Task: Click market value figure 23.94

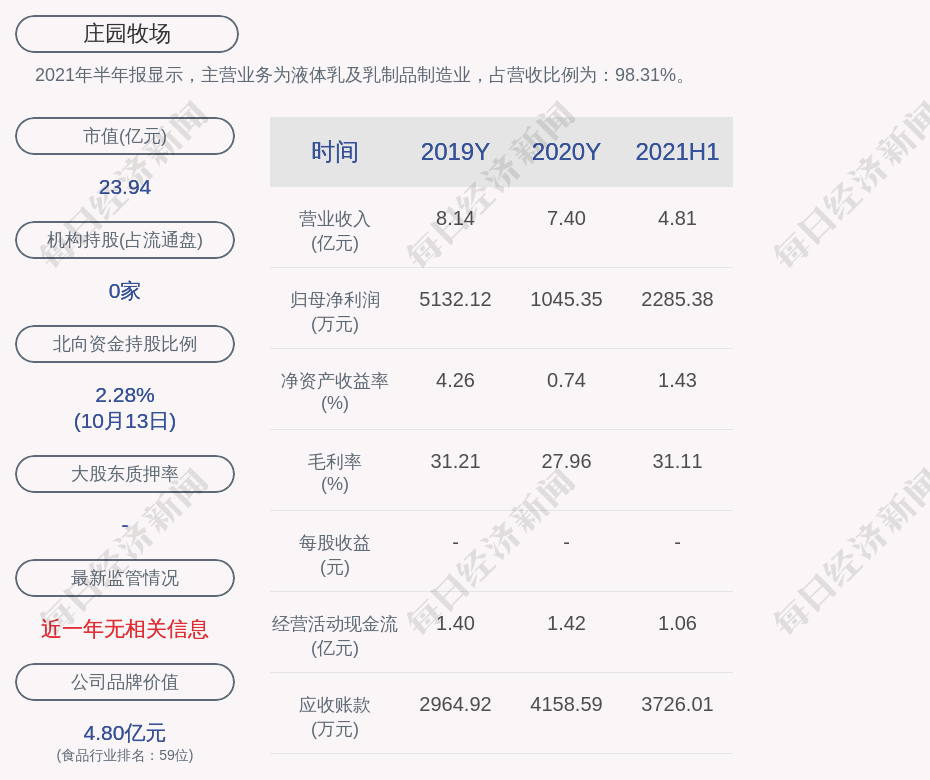Action: 125,187
